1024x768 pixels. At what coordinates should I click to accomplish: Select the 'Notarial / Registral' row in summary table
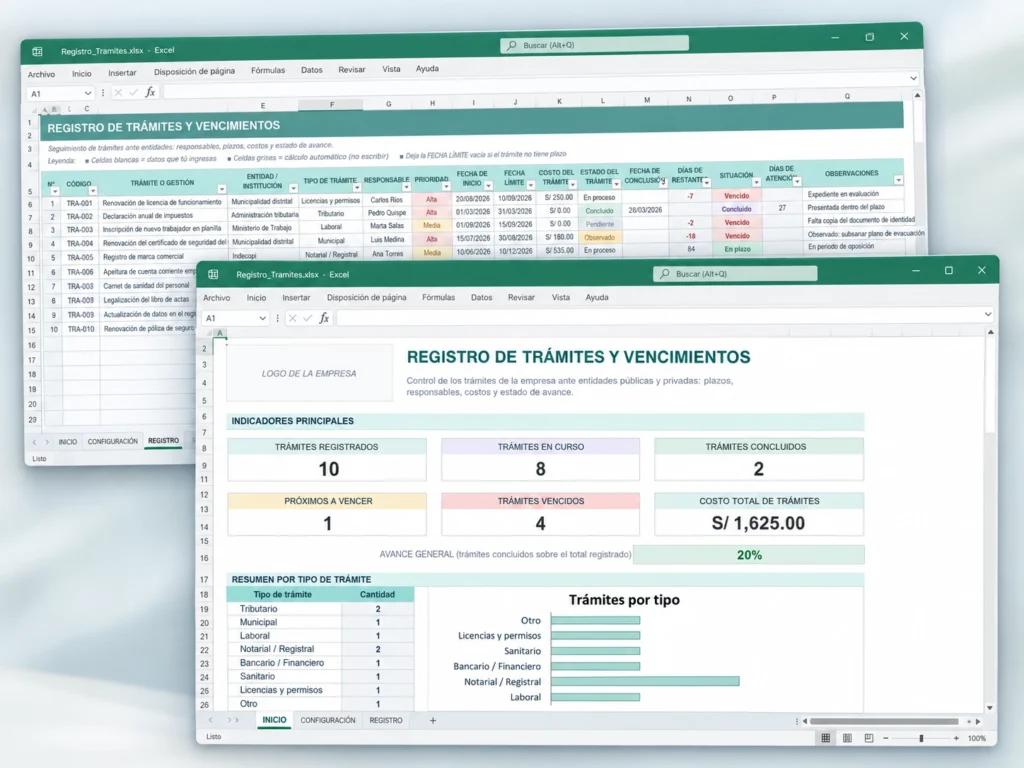point(320,649)
